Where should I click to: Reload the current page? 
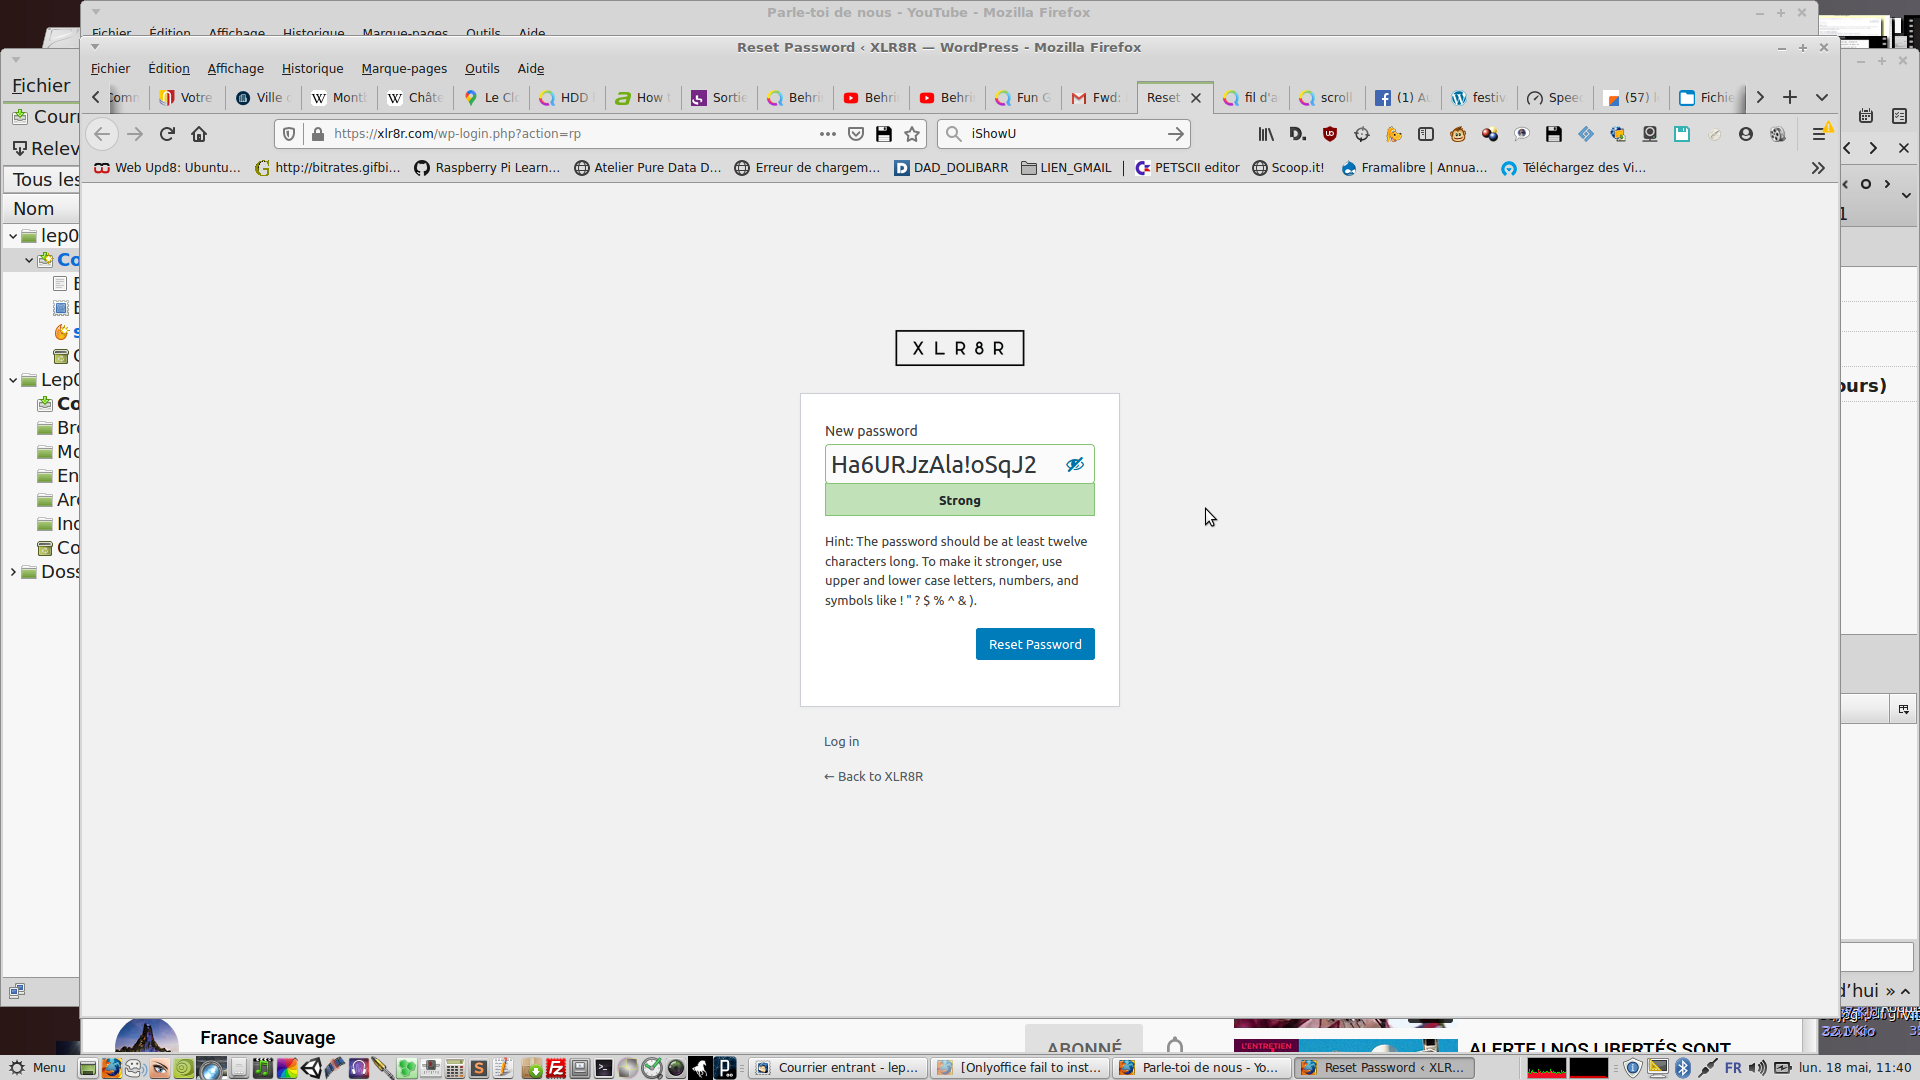pyautogui.click(x=167, y=134)
